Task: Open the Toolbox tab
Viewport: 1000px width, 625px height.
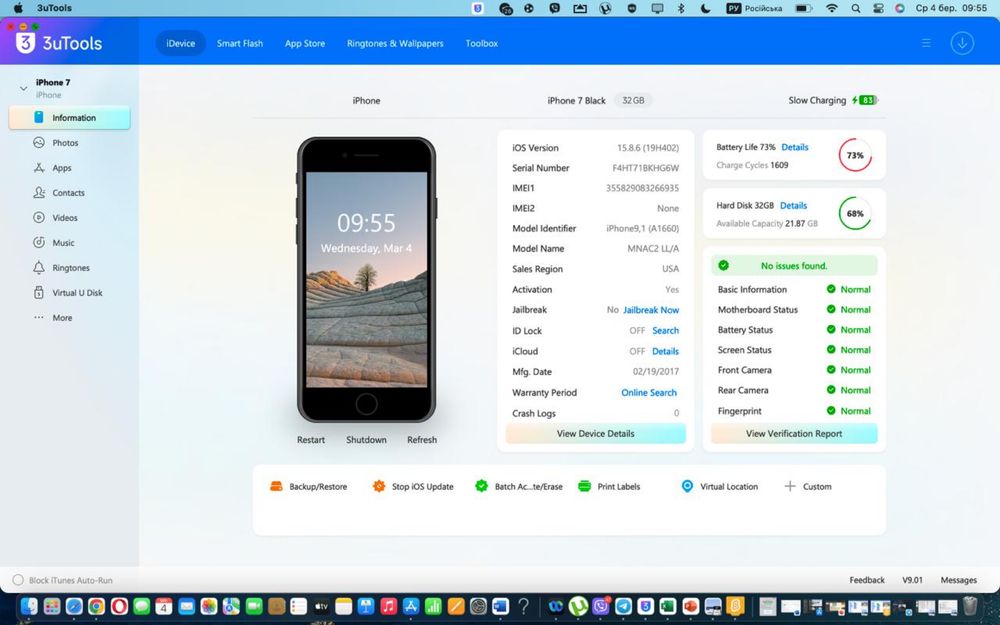Action: tap(482, 43)
